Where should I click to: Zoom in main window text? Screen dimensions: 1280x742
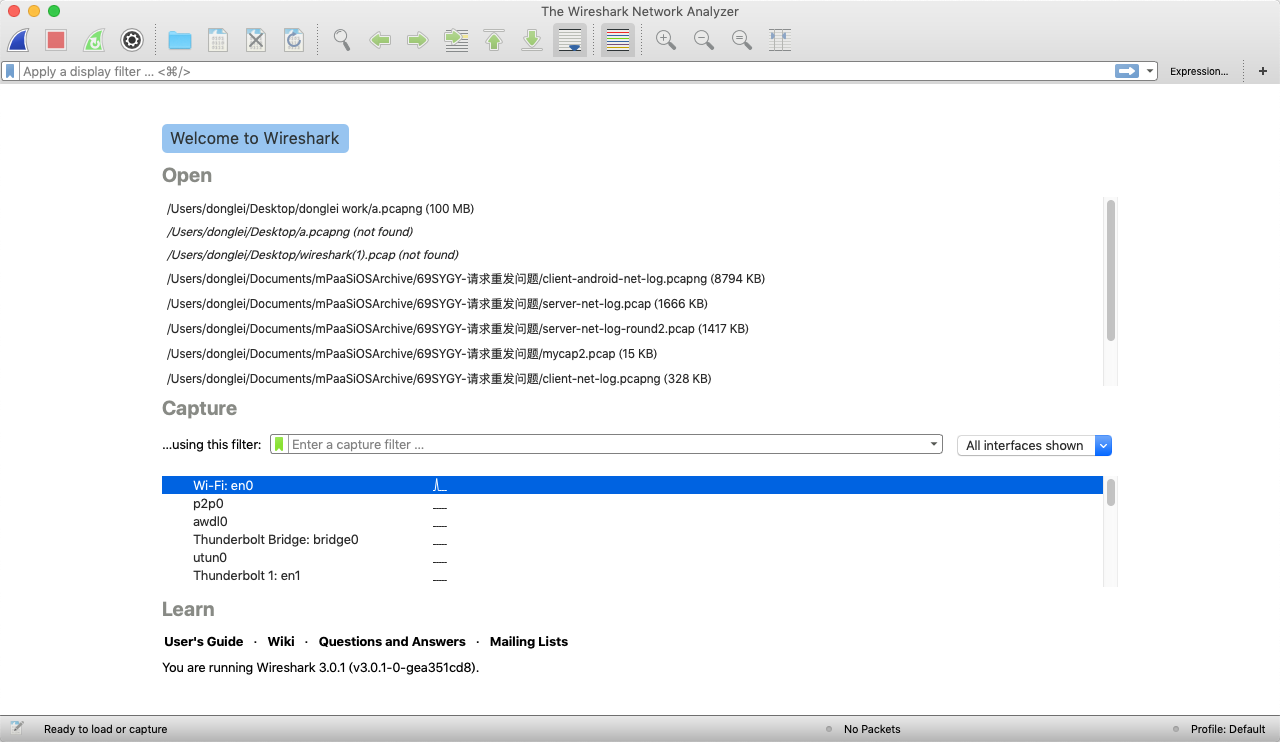click(x=666, y=40)
